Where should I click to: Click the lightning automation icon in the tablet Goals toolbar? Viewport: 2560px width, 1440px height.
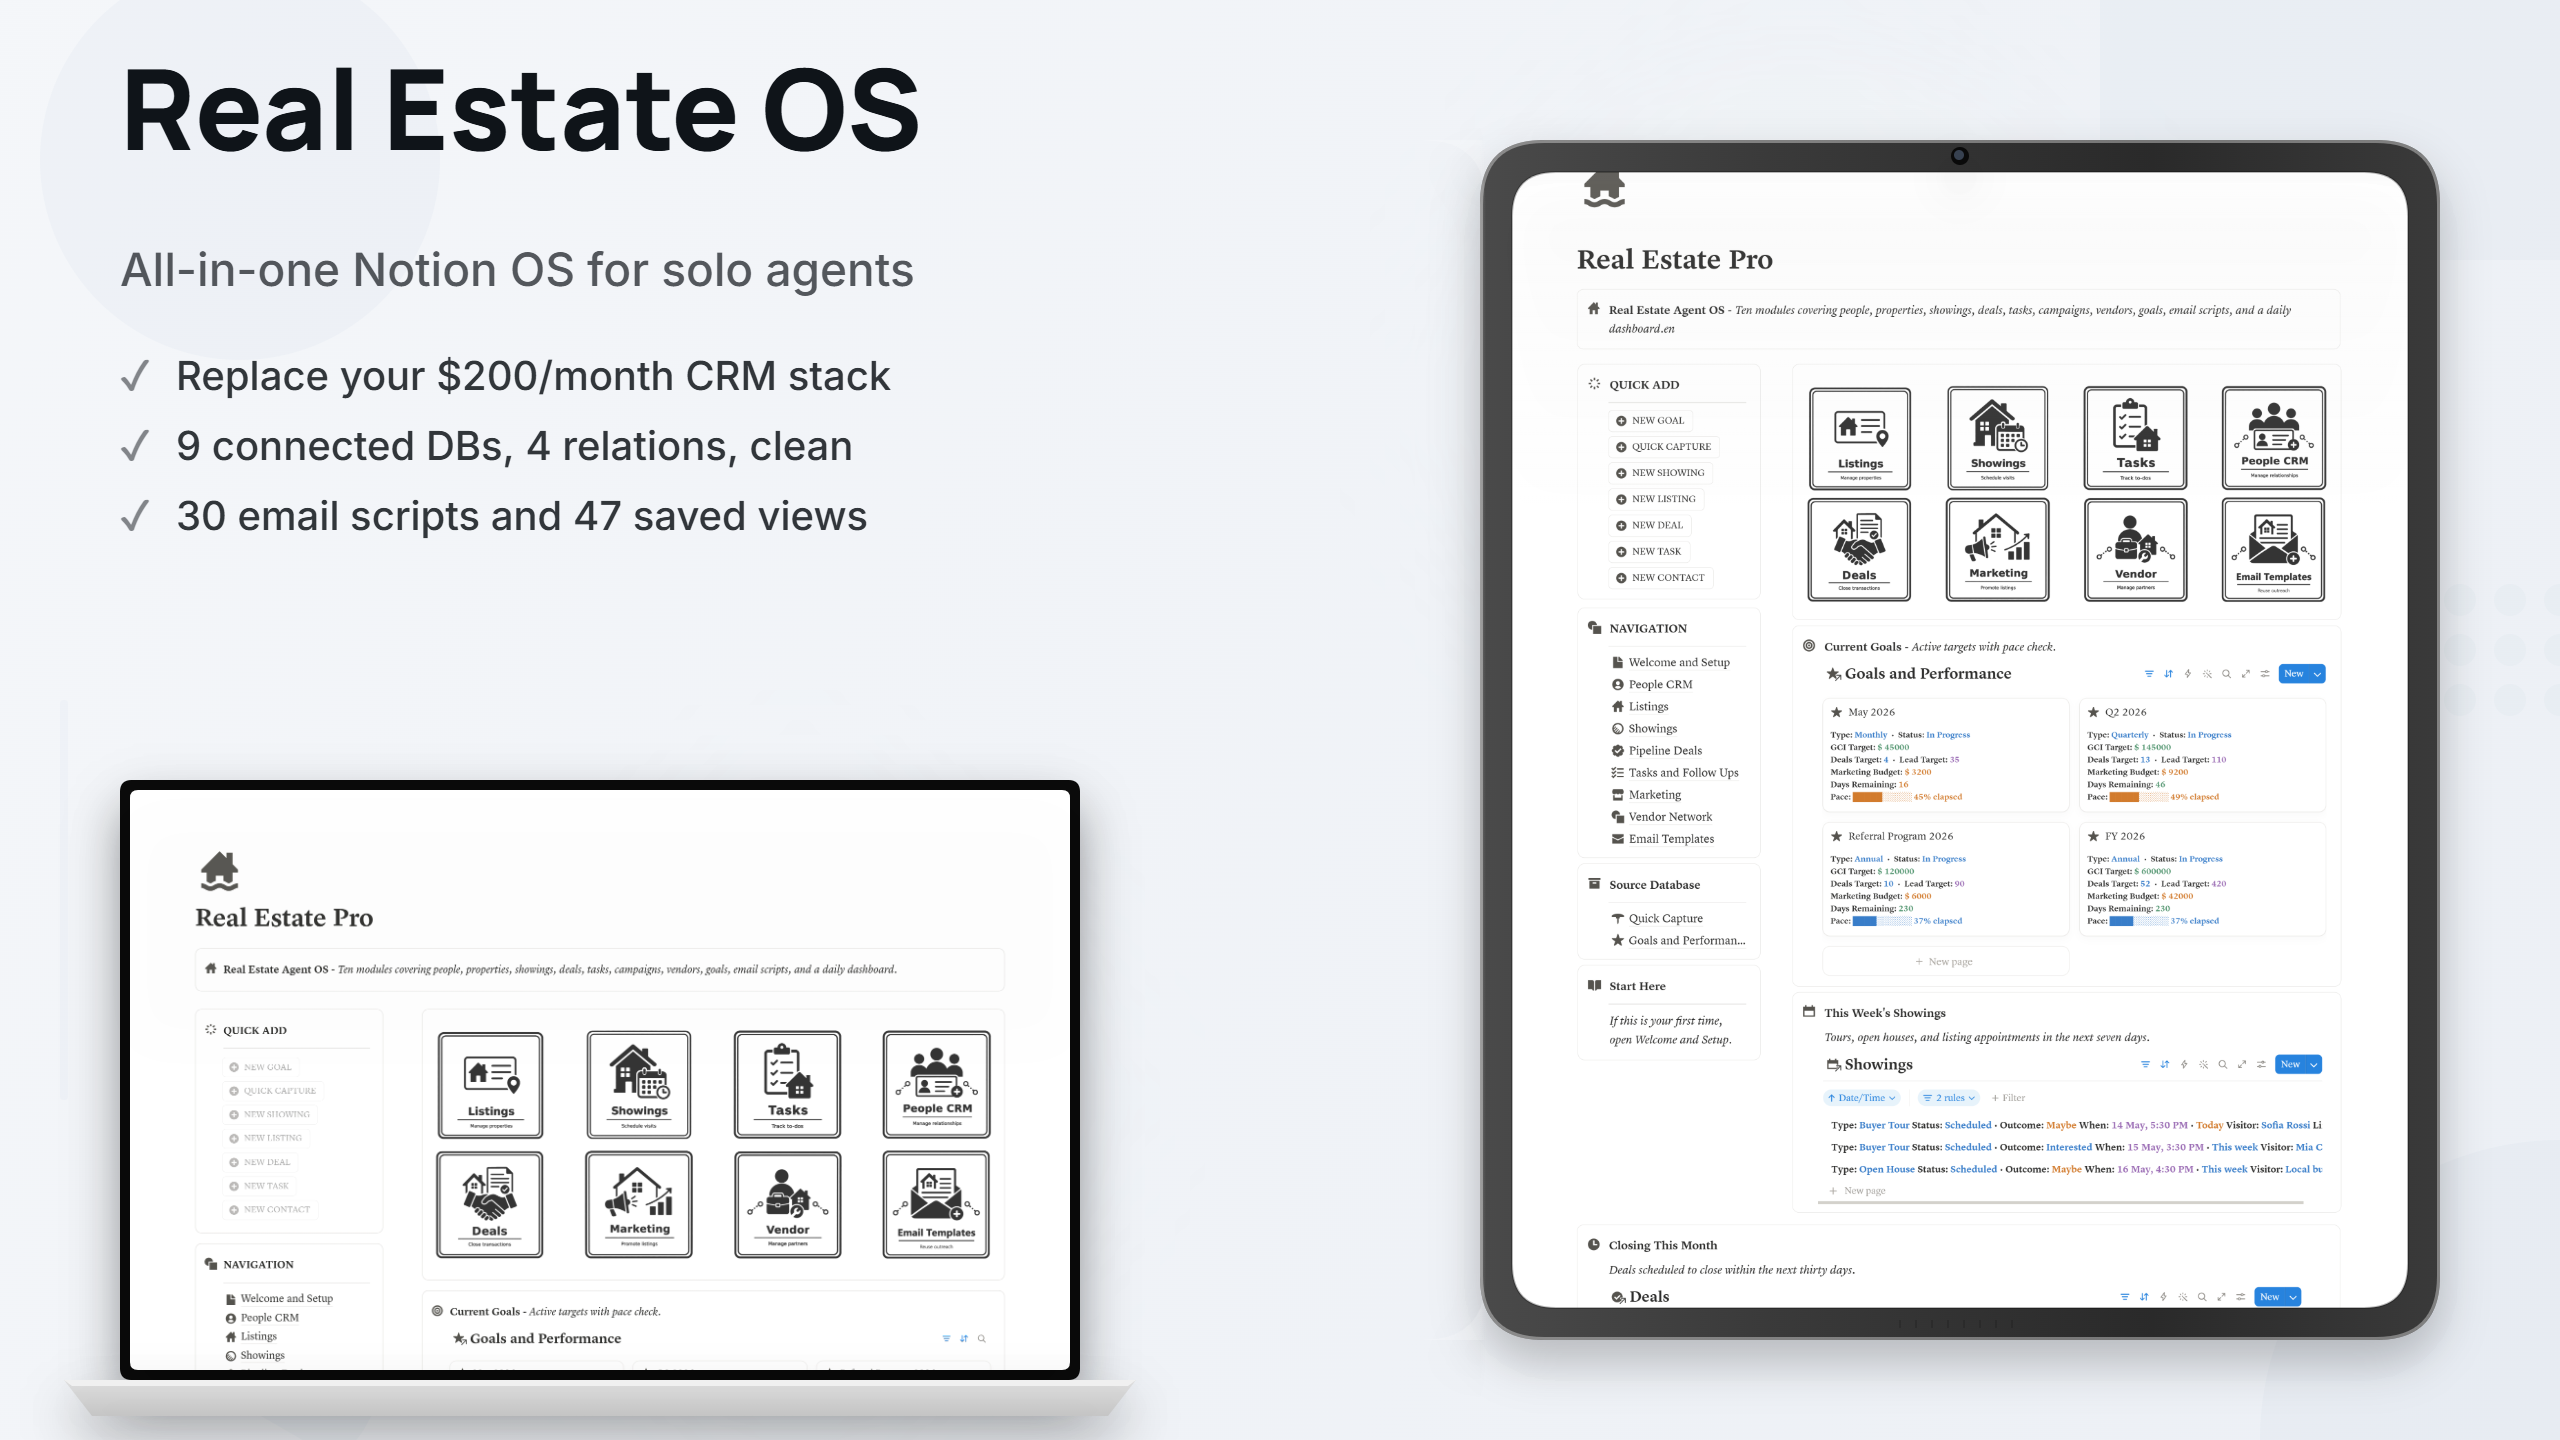2188,674
